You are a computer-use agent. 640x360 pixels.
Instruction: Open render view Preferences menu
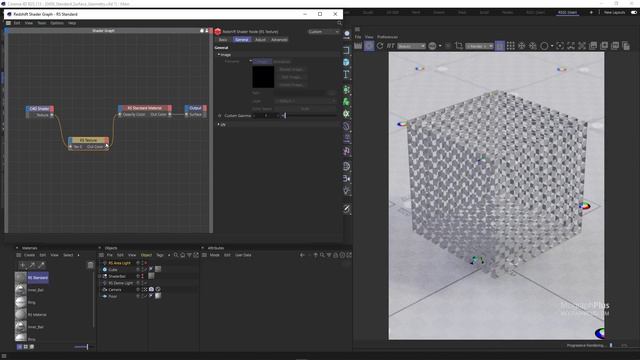[387, 37]
